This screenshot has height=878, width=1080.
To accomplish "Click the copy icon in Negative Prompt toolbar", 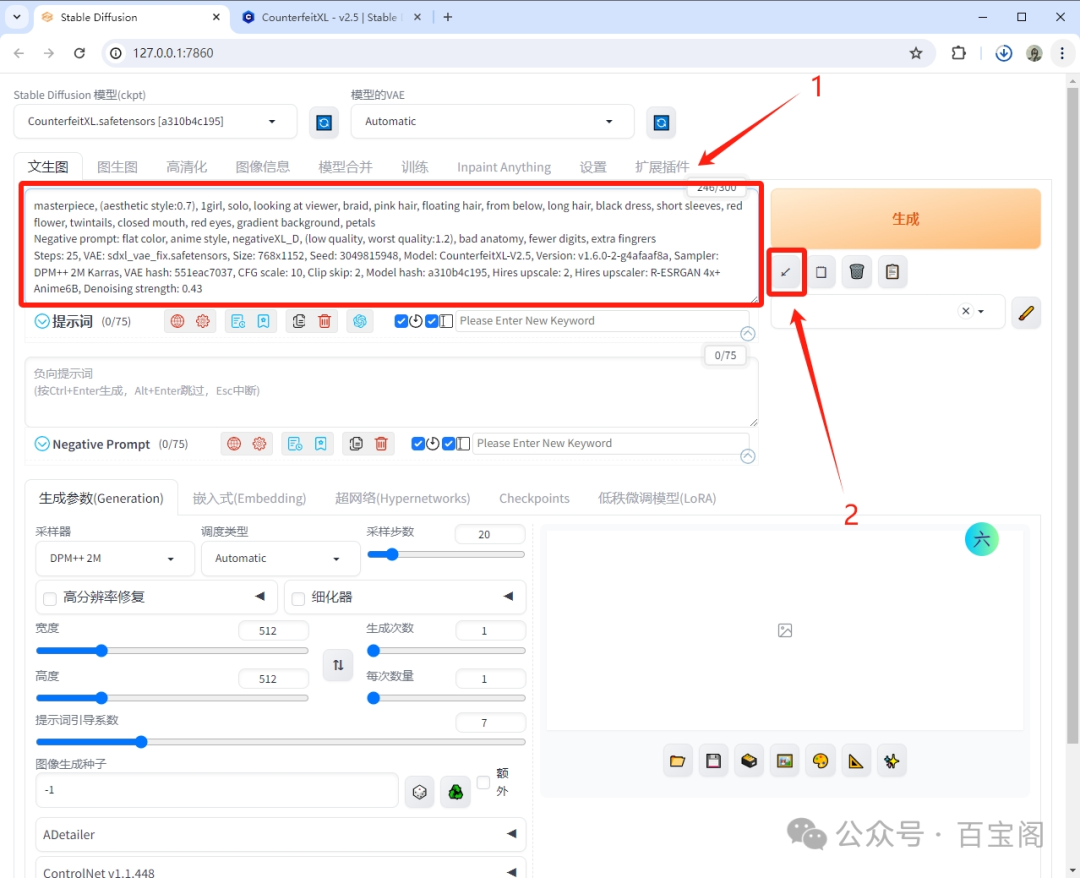I will [356, 444].
